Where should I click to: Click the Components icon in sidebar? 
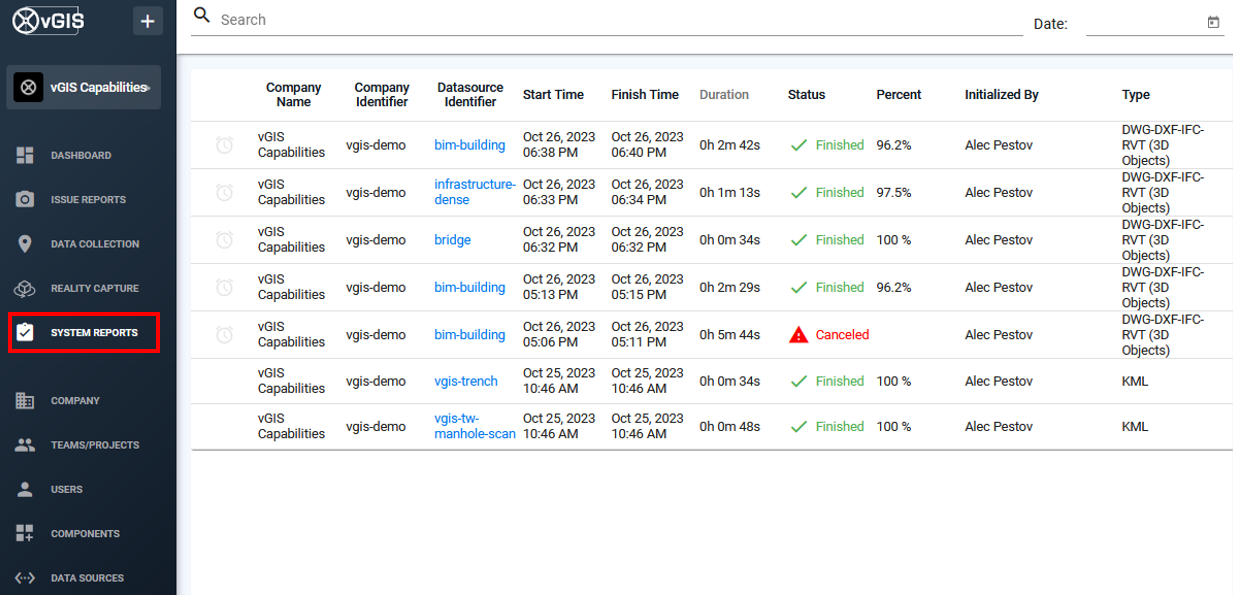[25, 533]
